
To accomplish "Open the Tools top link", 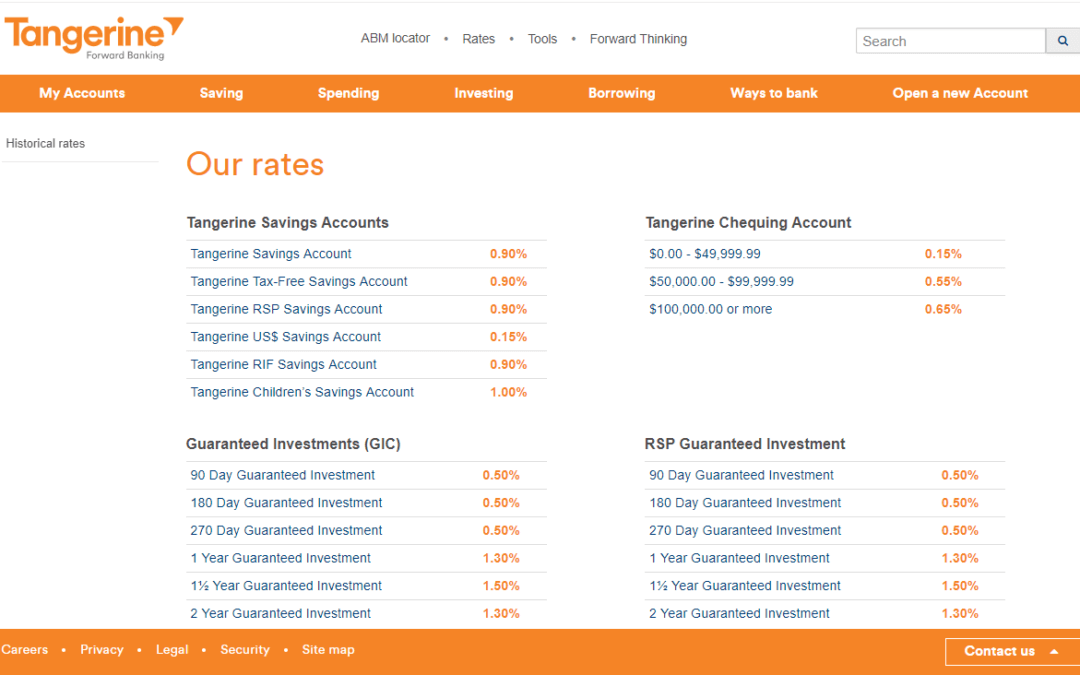I will click(542, 39).
